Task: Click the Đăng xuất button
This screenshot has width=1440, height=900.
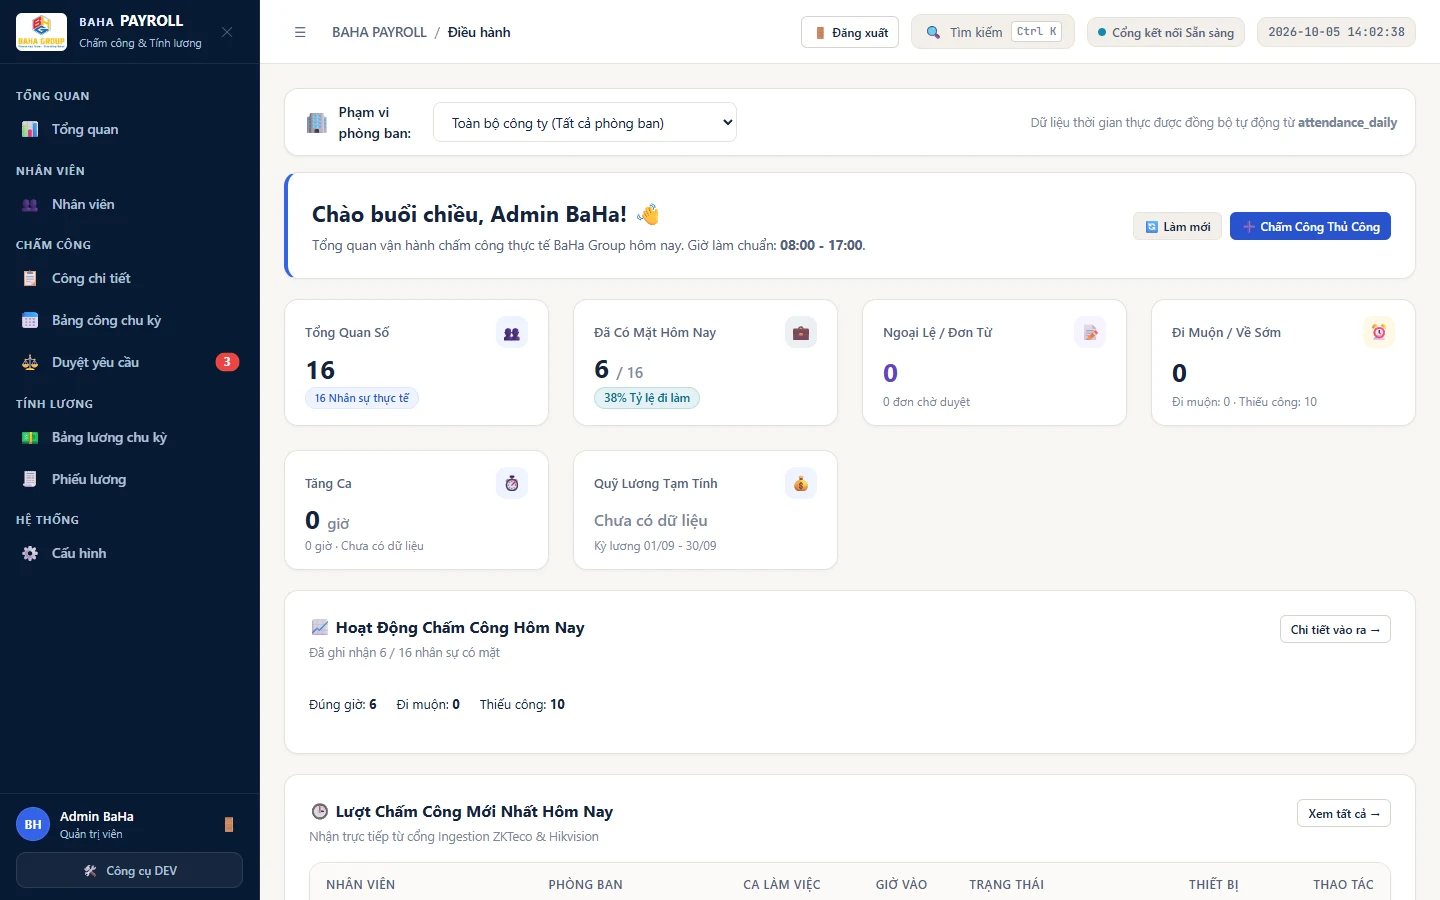Action: [850, 32]
